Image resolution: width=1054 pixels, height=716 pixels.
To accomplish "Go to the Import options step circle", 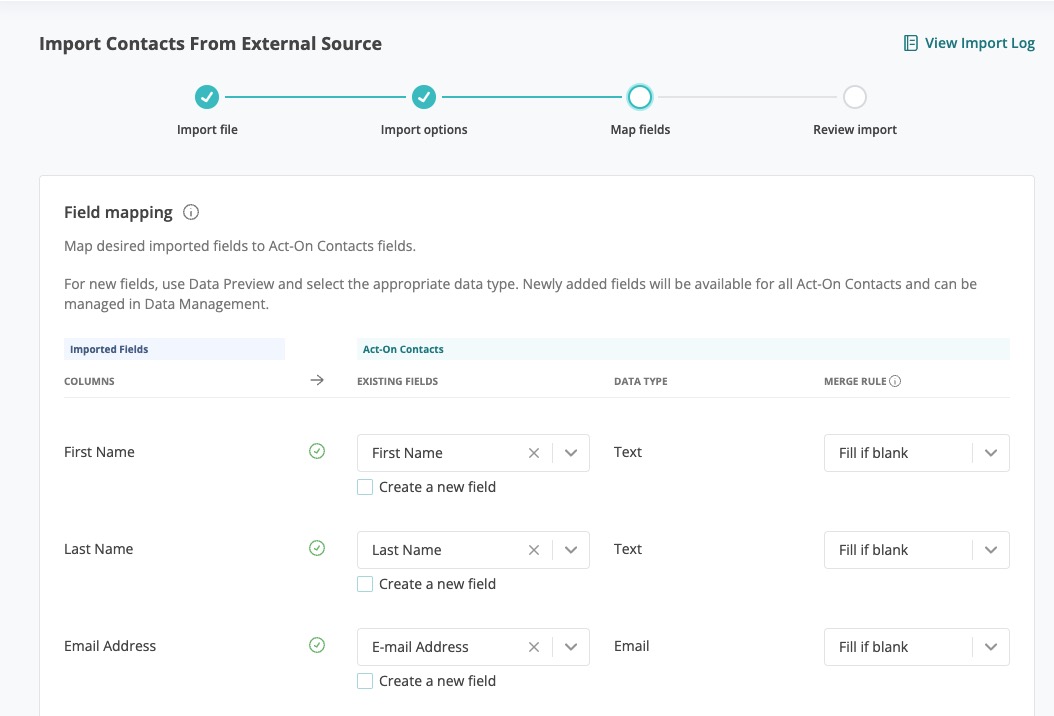I will tap(423, 97).
